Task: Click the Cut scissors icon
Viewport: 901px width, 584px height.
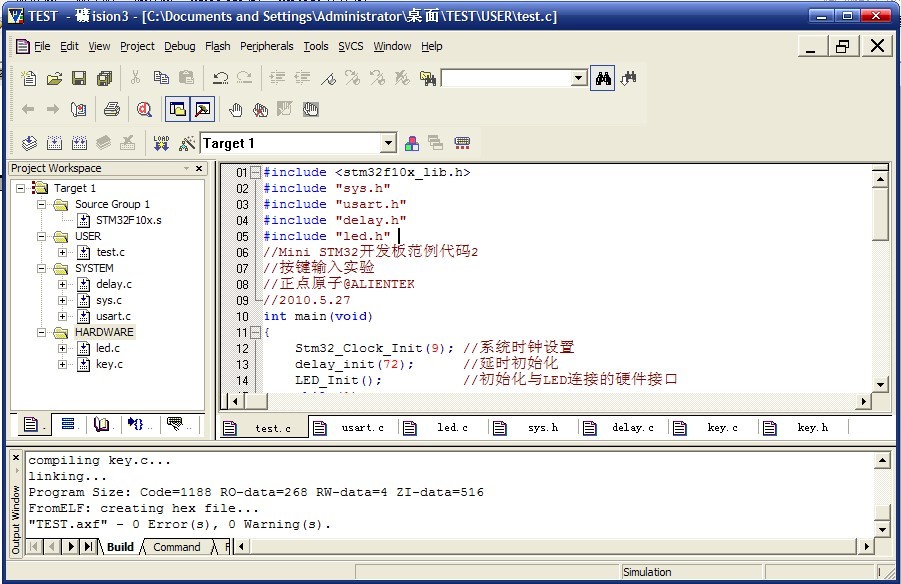Action: point(136,77)
